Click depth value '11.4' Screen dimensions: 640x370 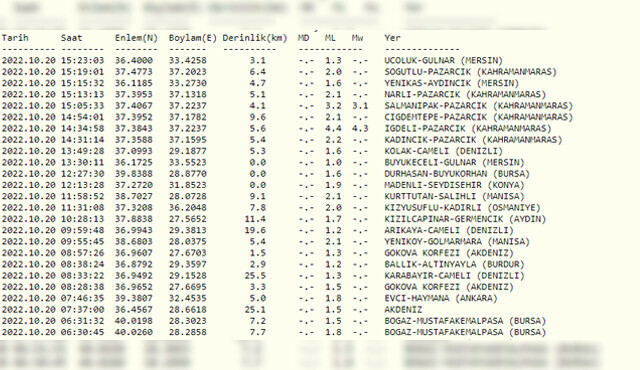coord(255,219)
